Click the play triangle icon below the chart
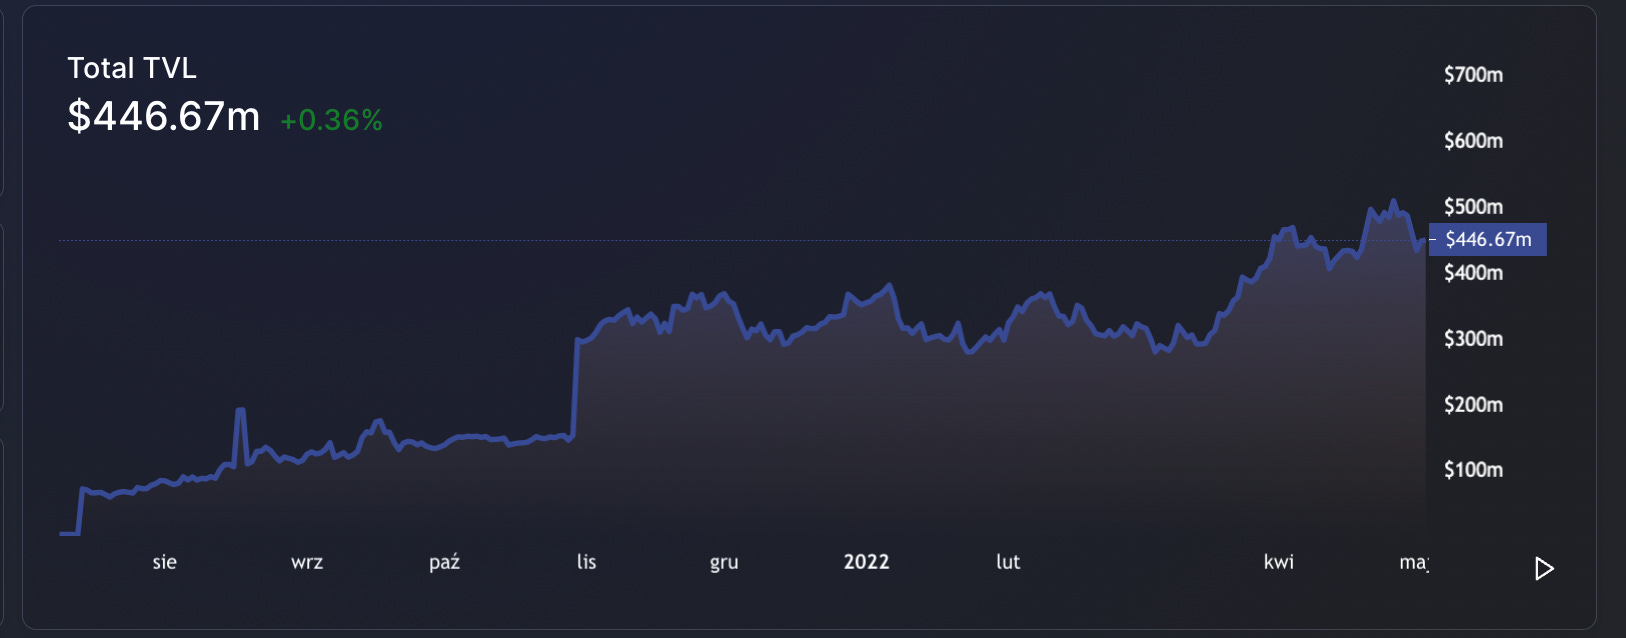 (1544, 569)
